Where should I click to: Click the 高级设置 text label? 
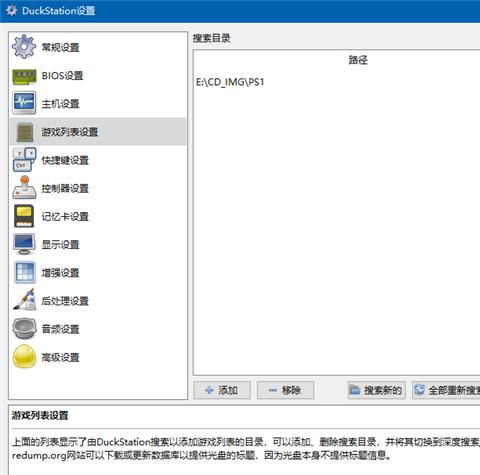(60, 357)
